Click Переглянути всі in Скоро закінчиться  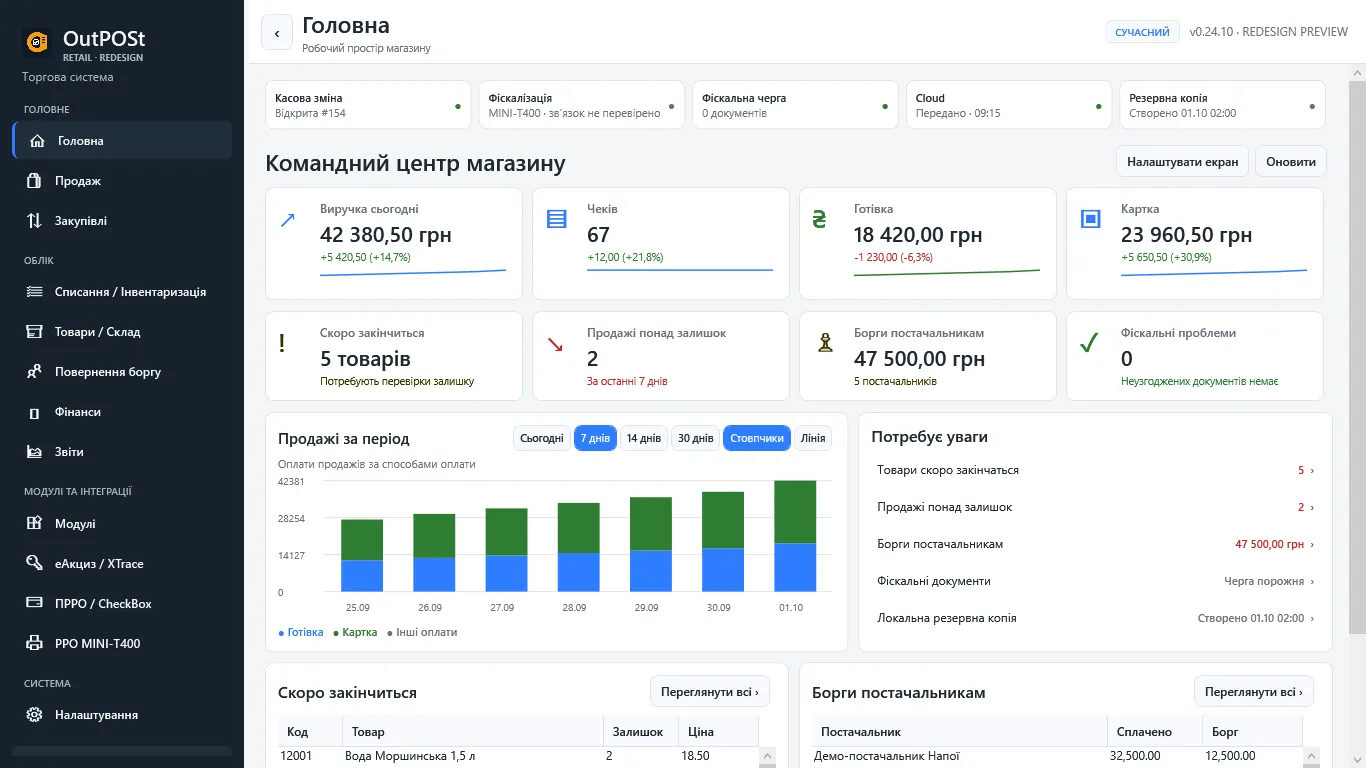click(710, 691)
